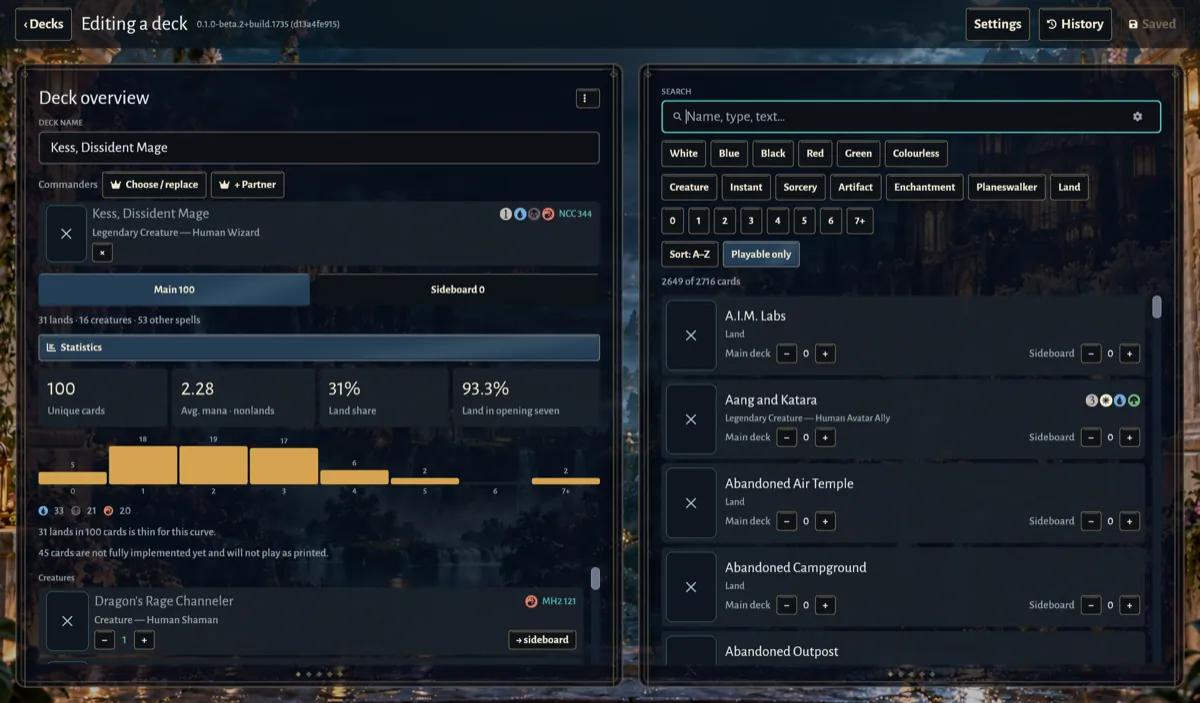Increase Aang and Katara sideboard count
The width and height of the screenshot is (1200, 703).
tap(1129, 438)
